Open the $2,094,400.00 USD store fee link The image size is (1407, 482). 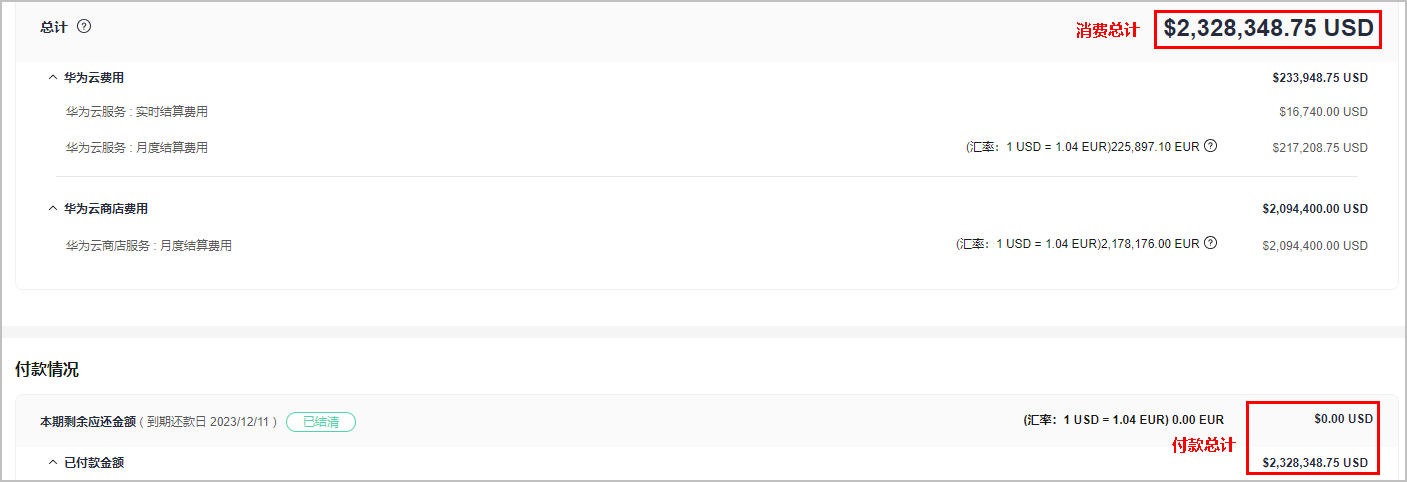[1314, 245]
